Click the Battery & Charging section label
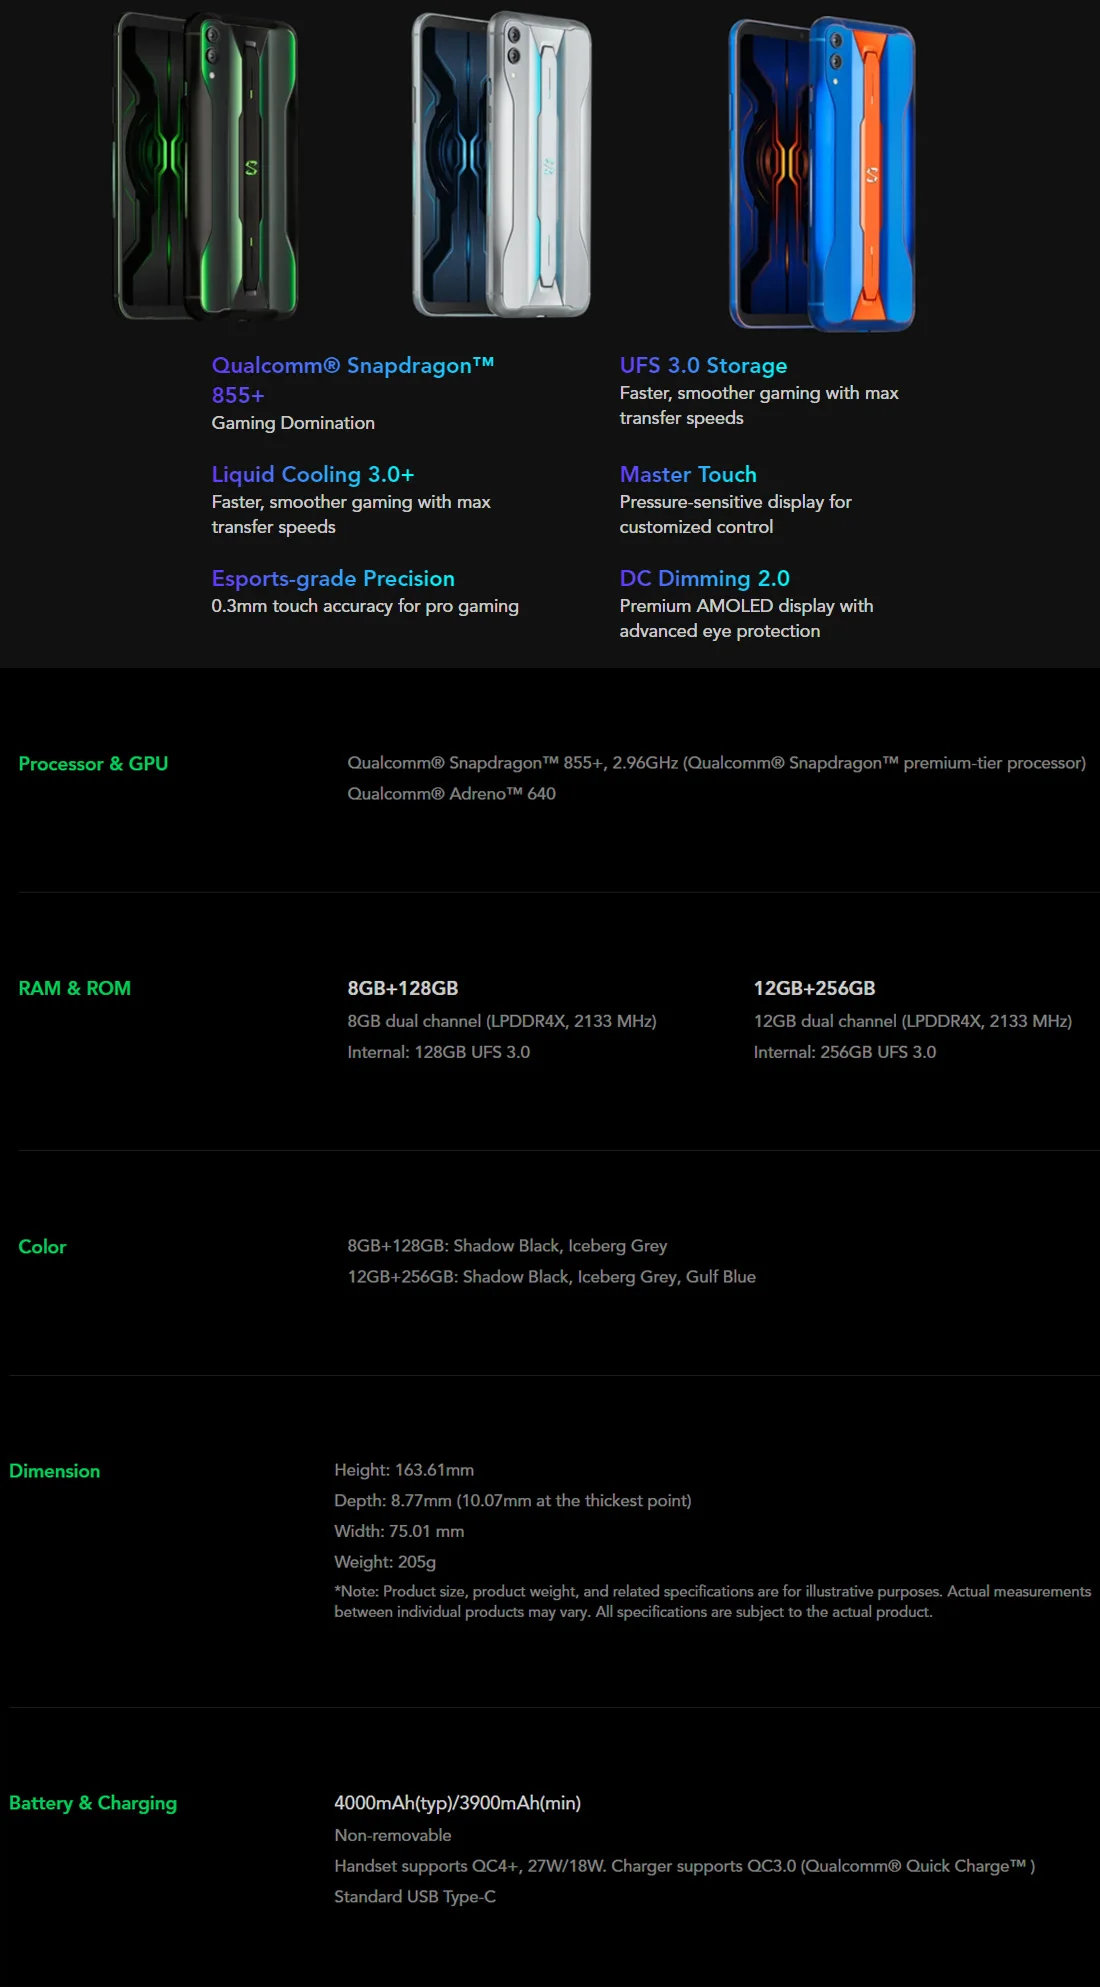 click(x=93, y=1803)
